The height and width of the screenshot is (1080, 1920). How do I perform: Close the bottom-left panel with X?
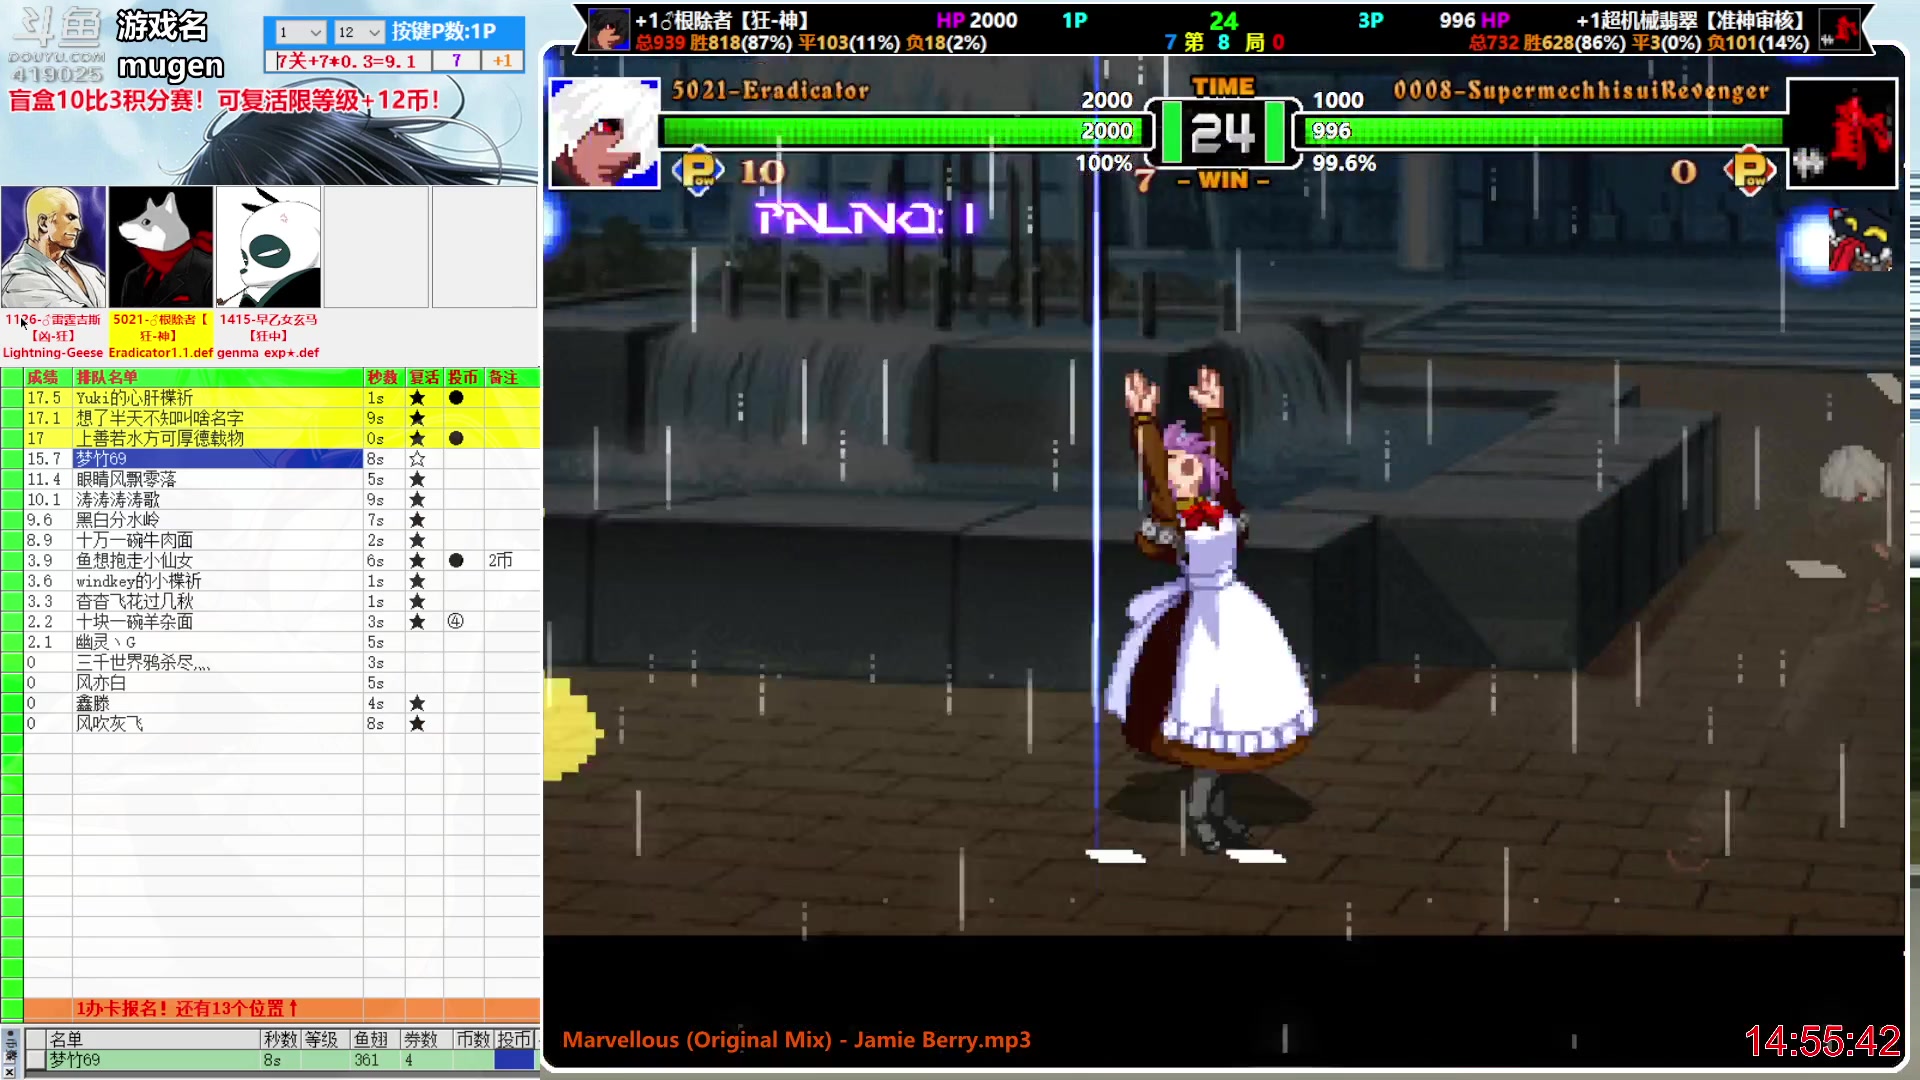pyautogui.click(x=10, y=1072)
